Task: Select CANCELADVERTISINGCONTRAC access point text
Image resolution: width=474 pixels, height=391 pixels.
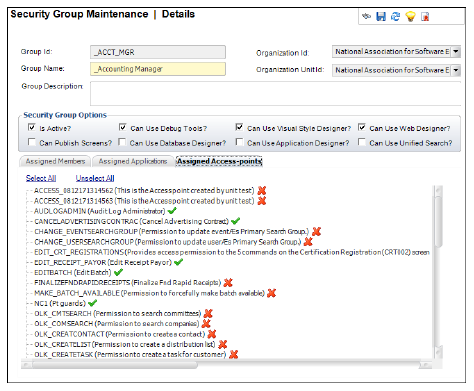Action: point(131,221)
